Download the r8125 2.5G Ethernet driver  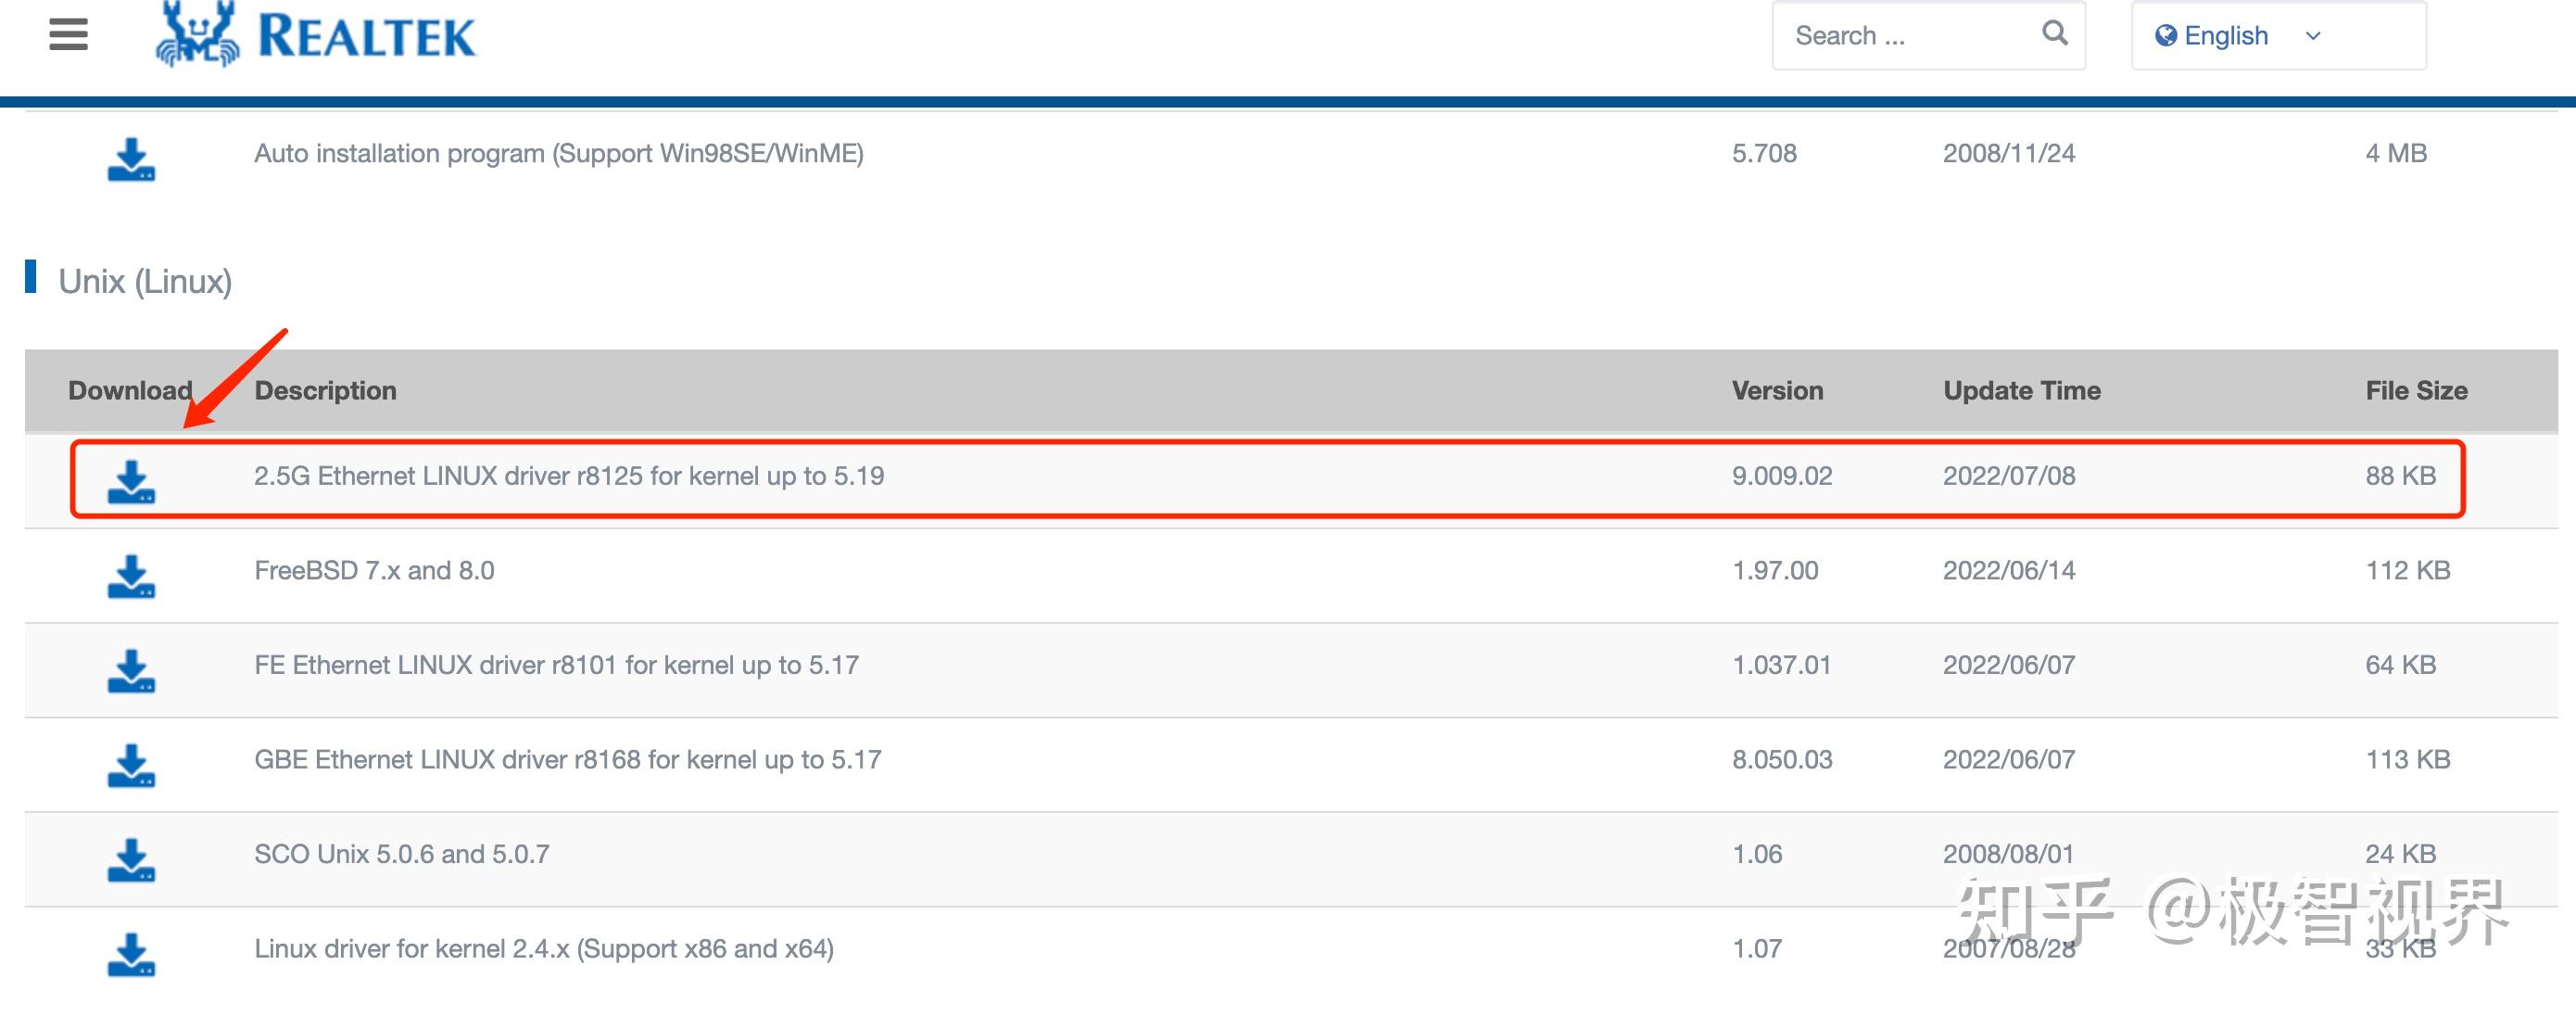(x=131, y=481)
